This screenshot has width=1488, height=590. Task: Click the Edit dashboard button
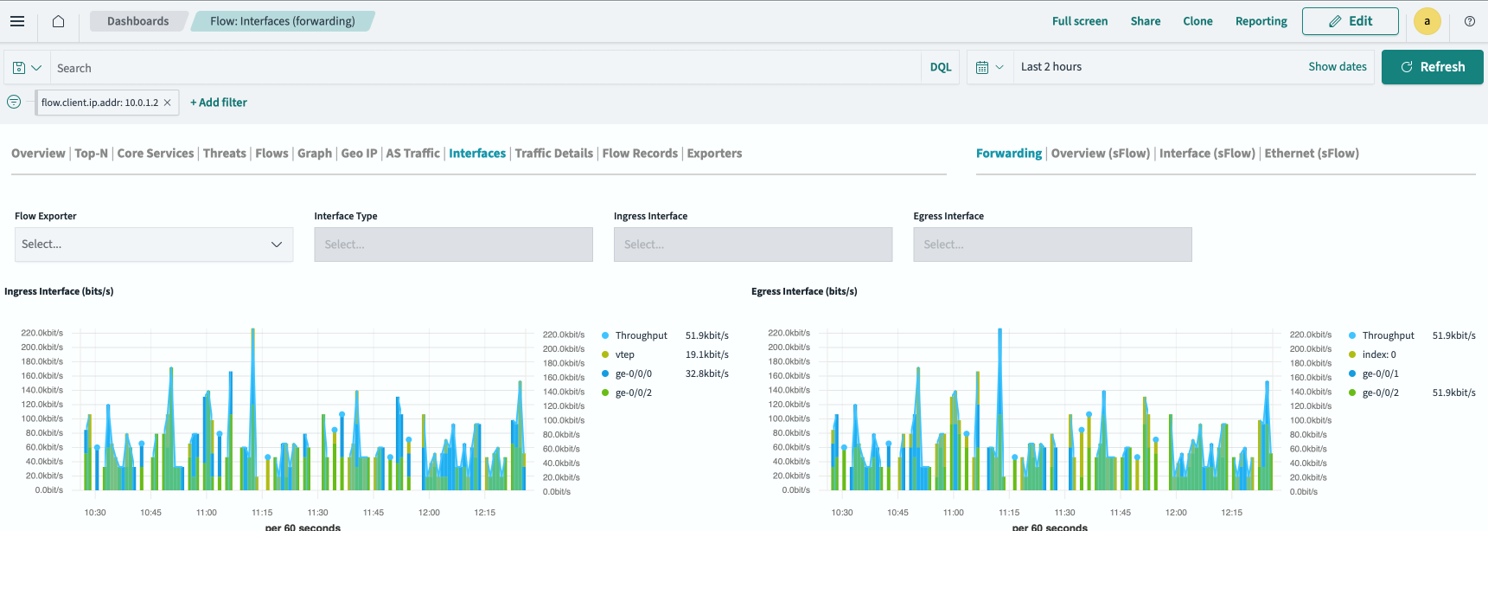(x=1350, y=21)
